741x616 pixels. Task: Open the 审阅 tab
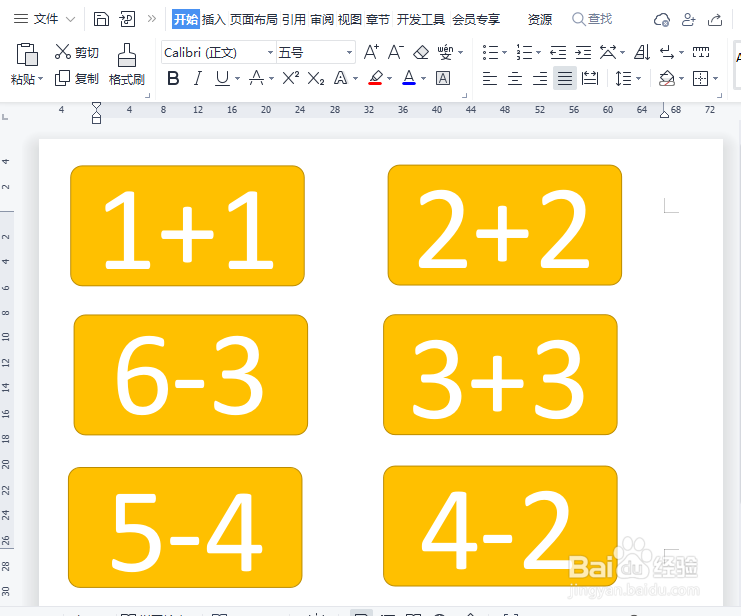pos(322,19)
